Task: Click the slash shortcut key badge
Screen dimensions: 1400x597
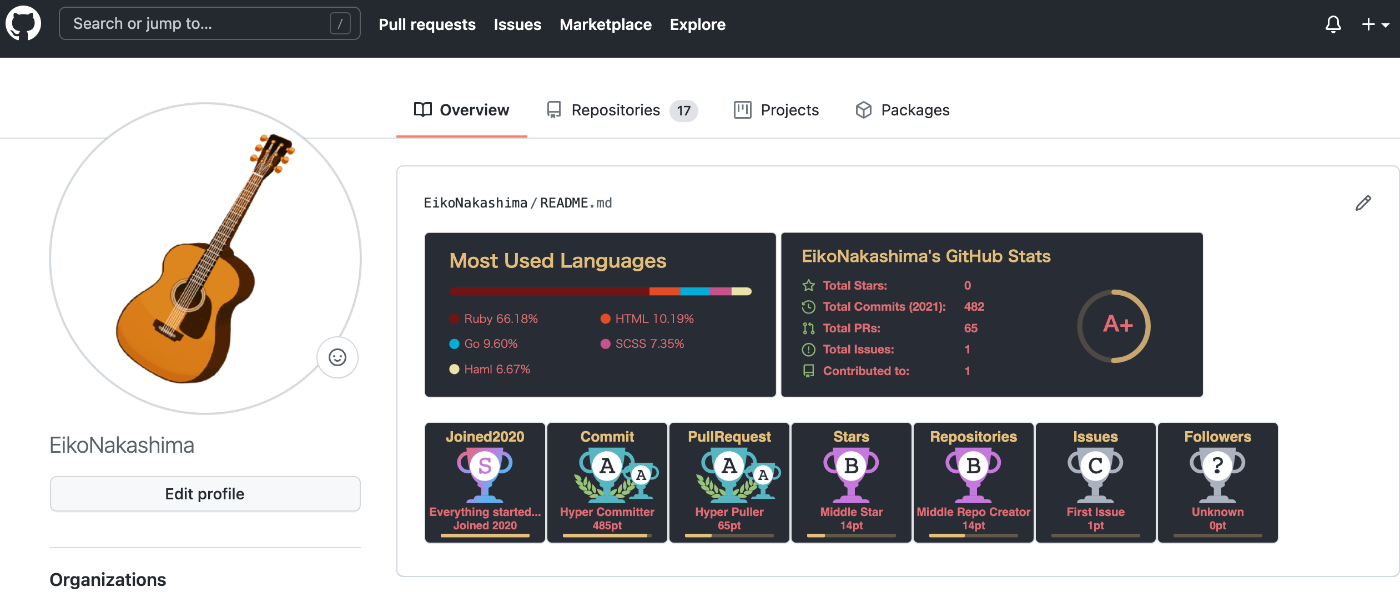Action: [x=341, y=24]
